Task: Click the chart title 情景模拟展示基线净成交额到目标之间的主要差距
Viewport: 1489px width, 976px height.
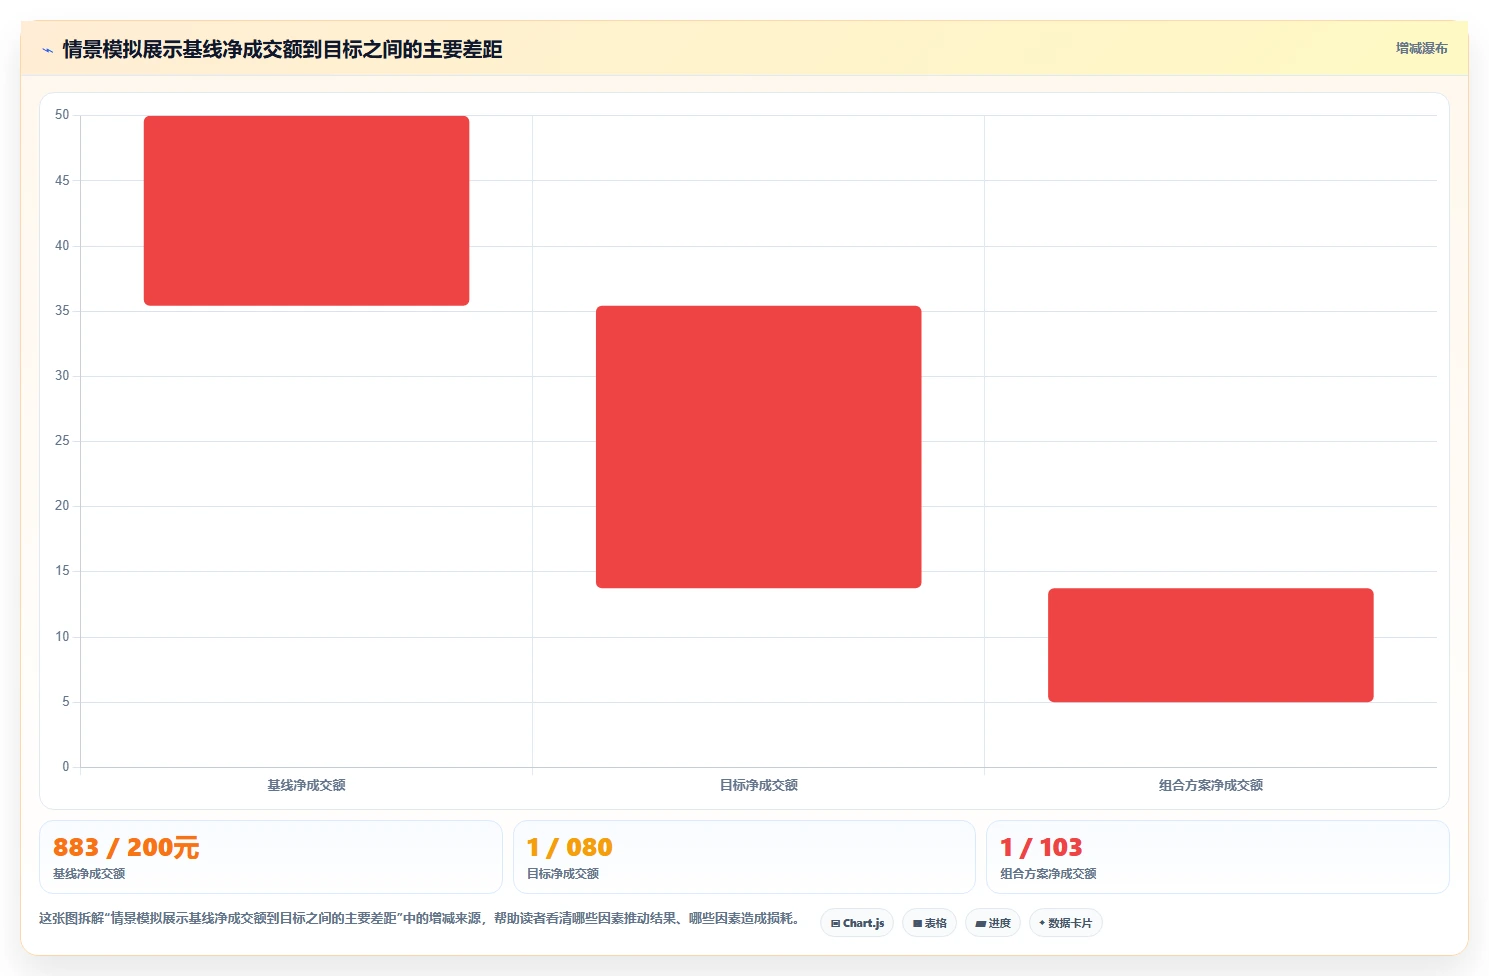Action: pyautogui.click(x=282, y=49)
